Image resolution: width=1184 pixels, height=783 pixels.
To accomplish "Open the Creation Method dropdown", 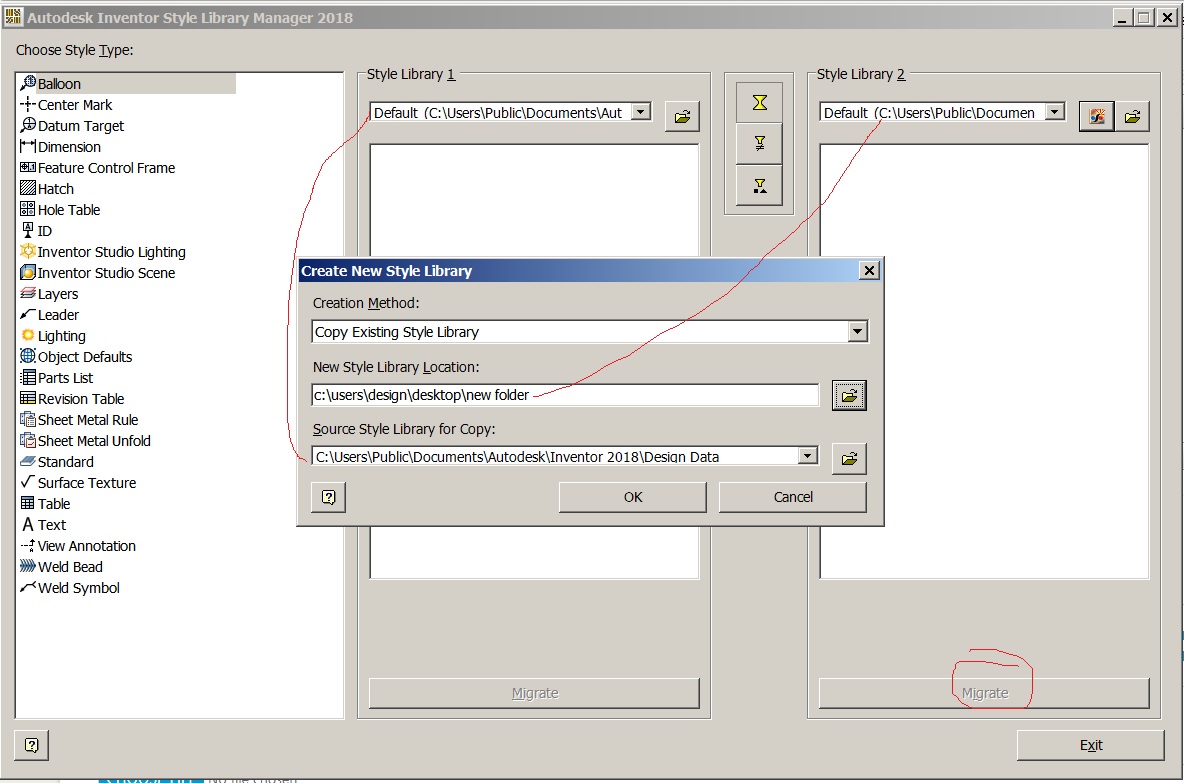I will click(x=857, y=331).
